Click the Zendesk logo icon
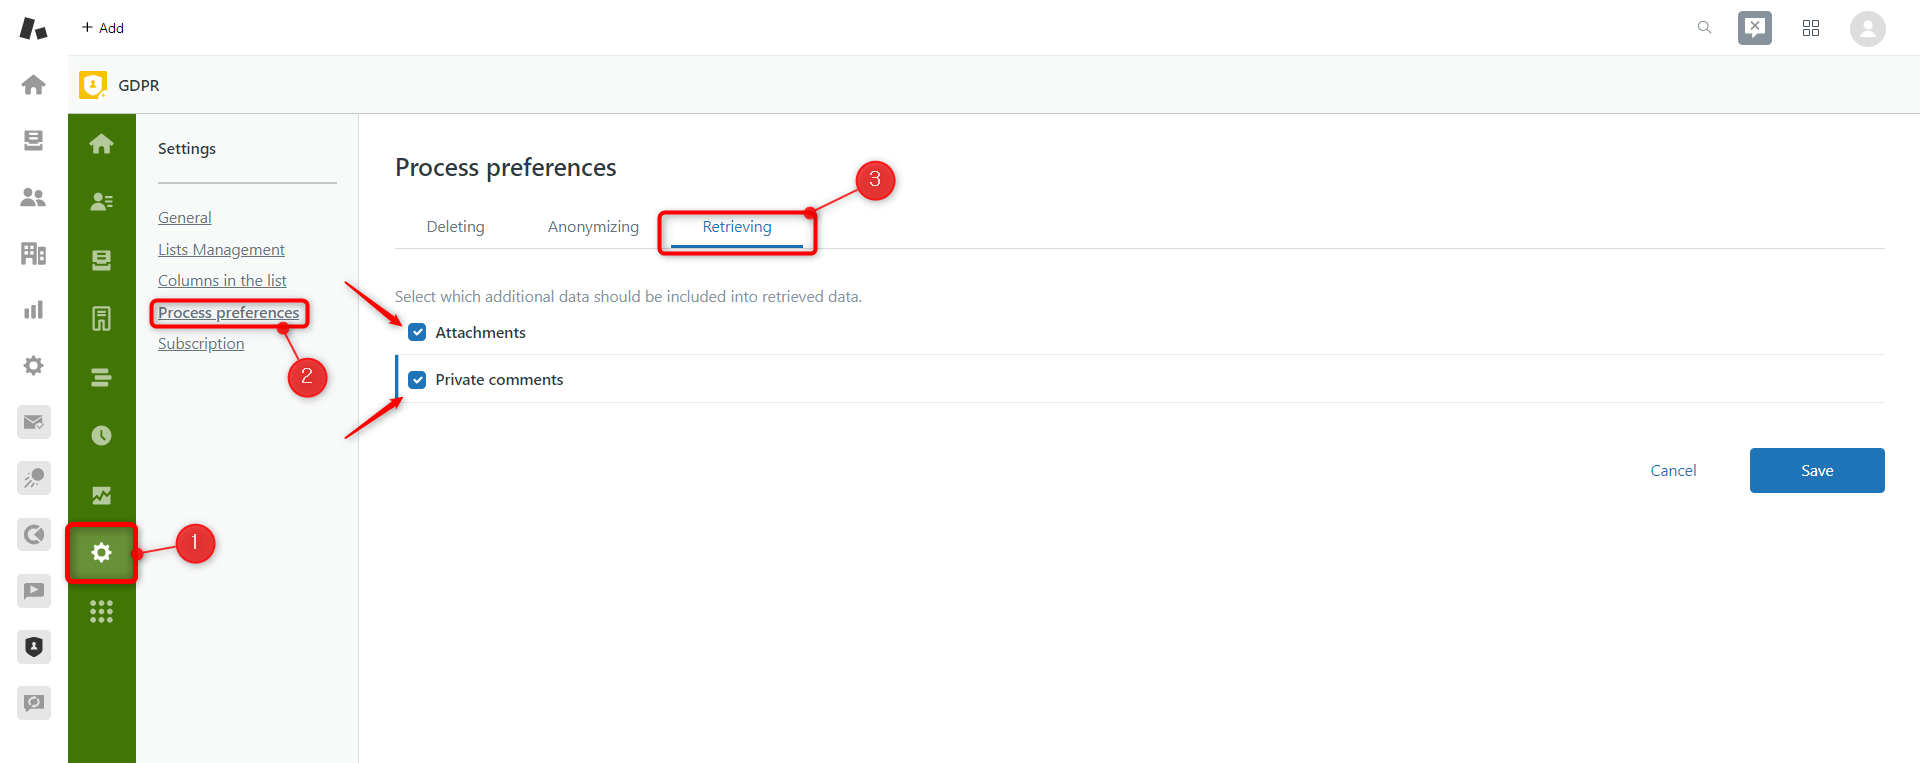 (x=33, y=28)
